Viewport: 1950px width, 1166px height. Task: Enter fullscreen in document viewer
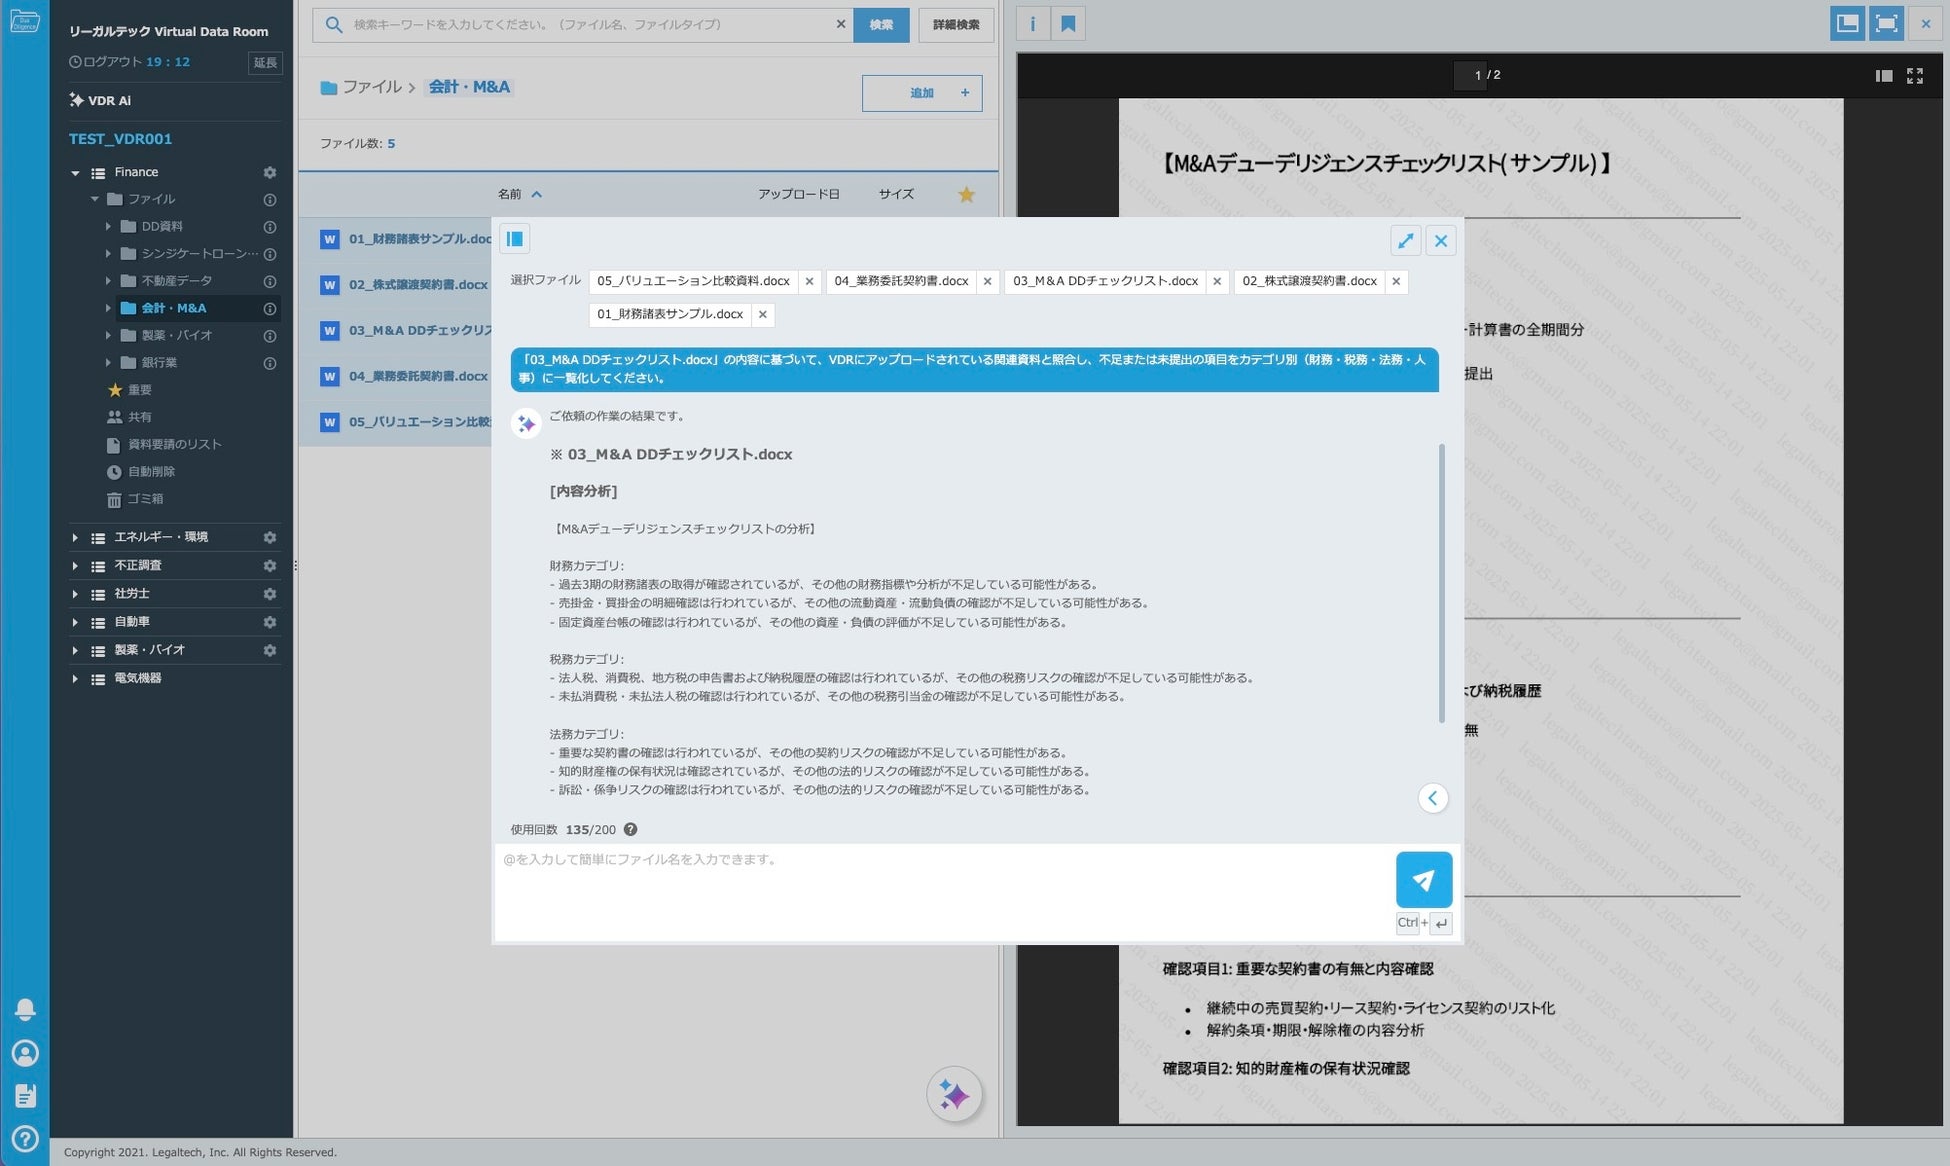tap(1914, 76)
